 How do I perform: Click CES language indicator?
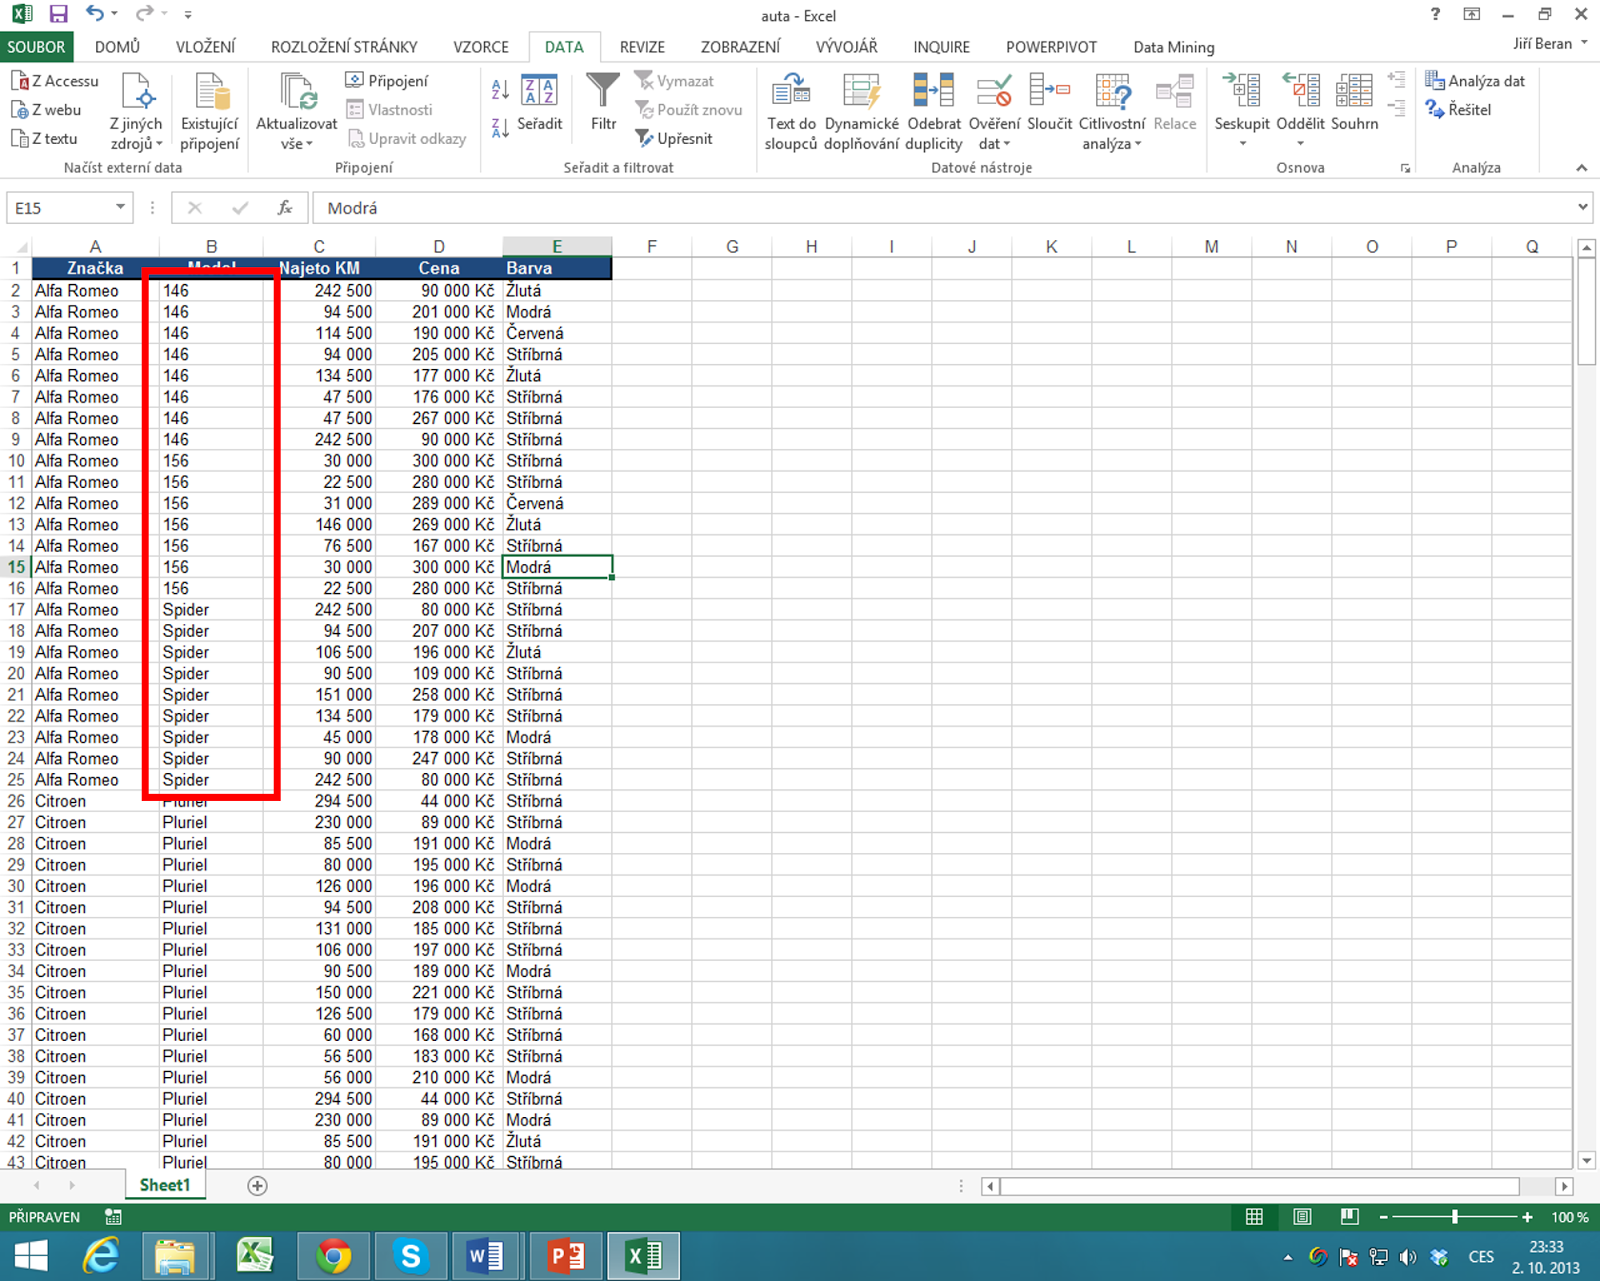pos(1481,1257)
